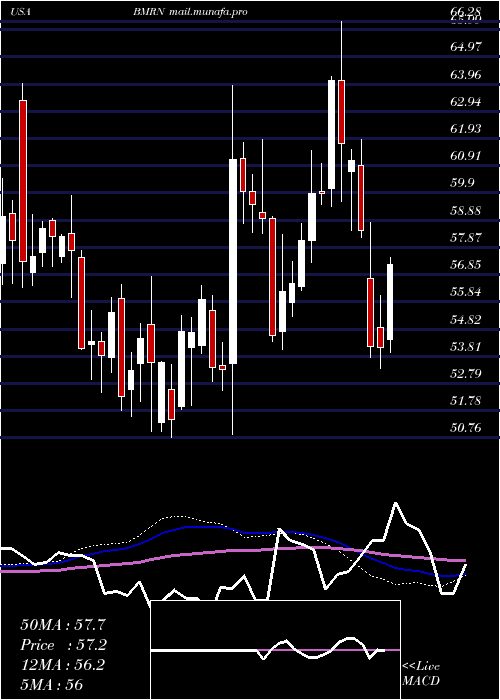Click the 58.88 price axis label

[466, 210]
